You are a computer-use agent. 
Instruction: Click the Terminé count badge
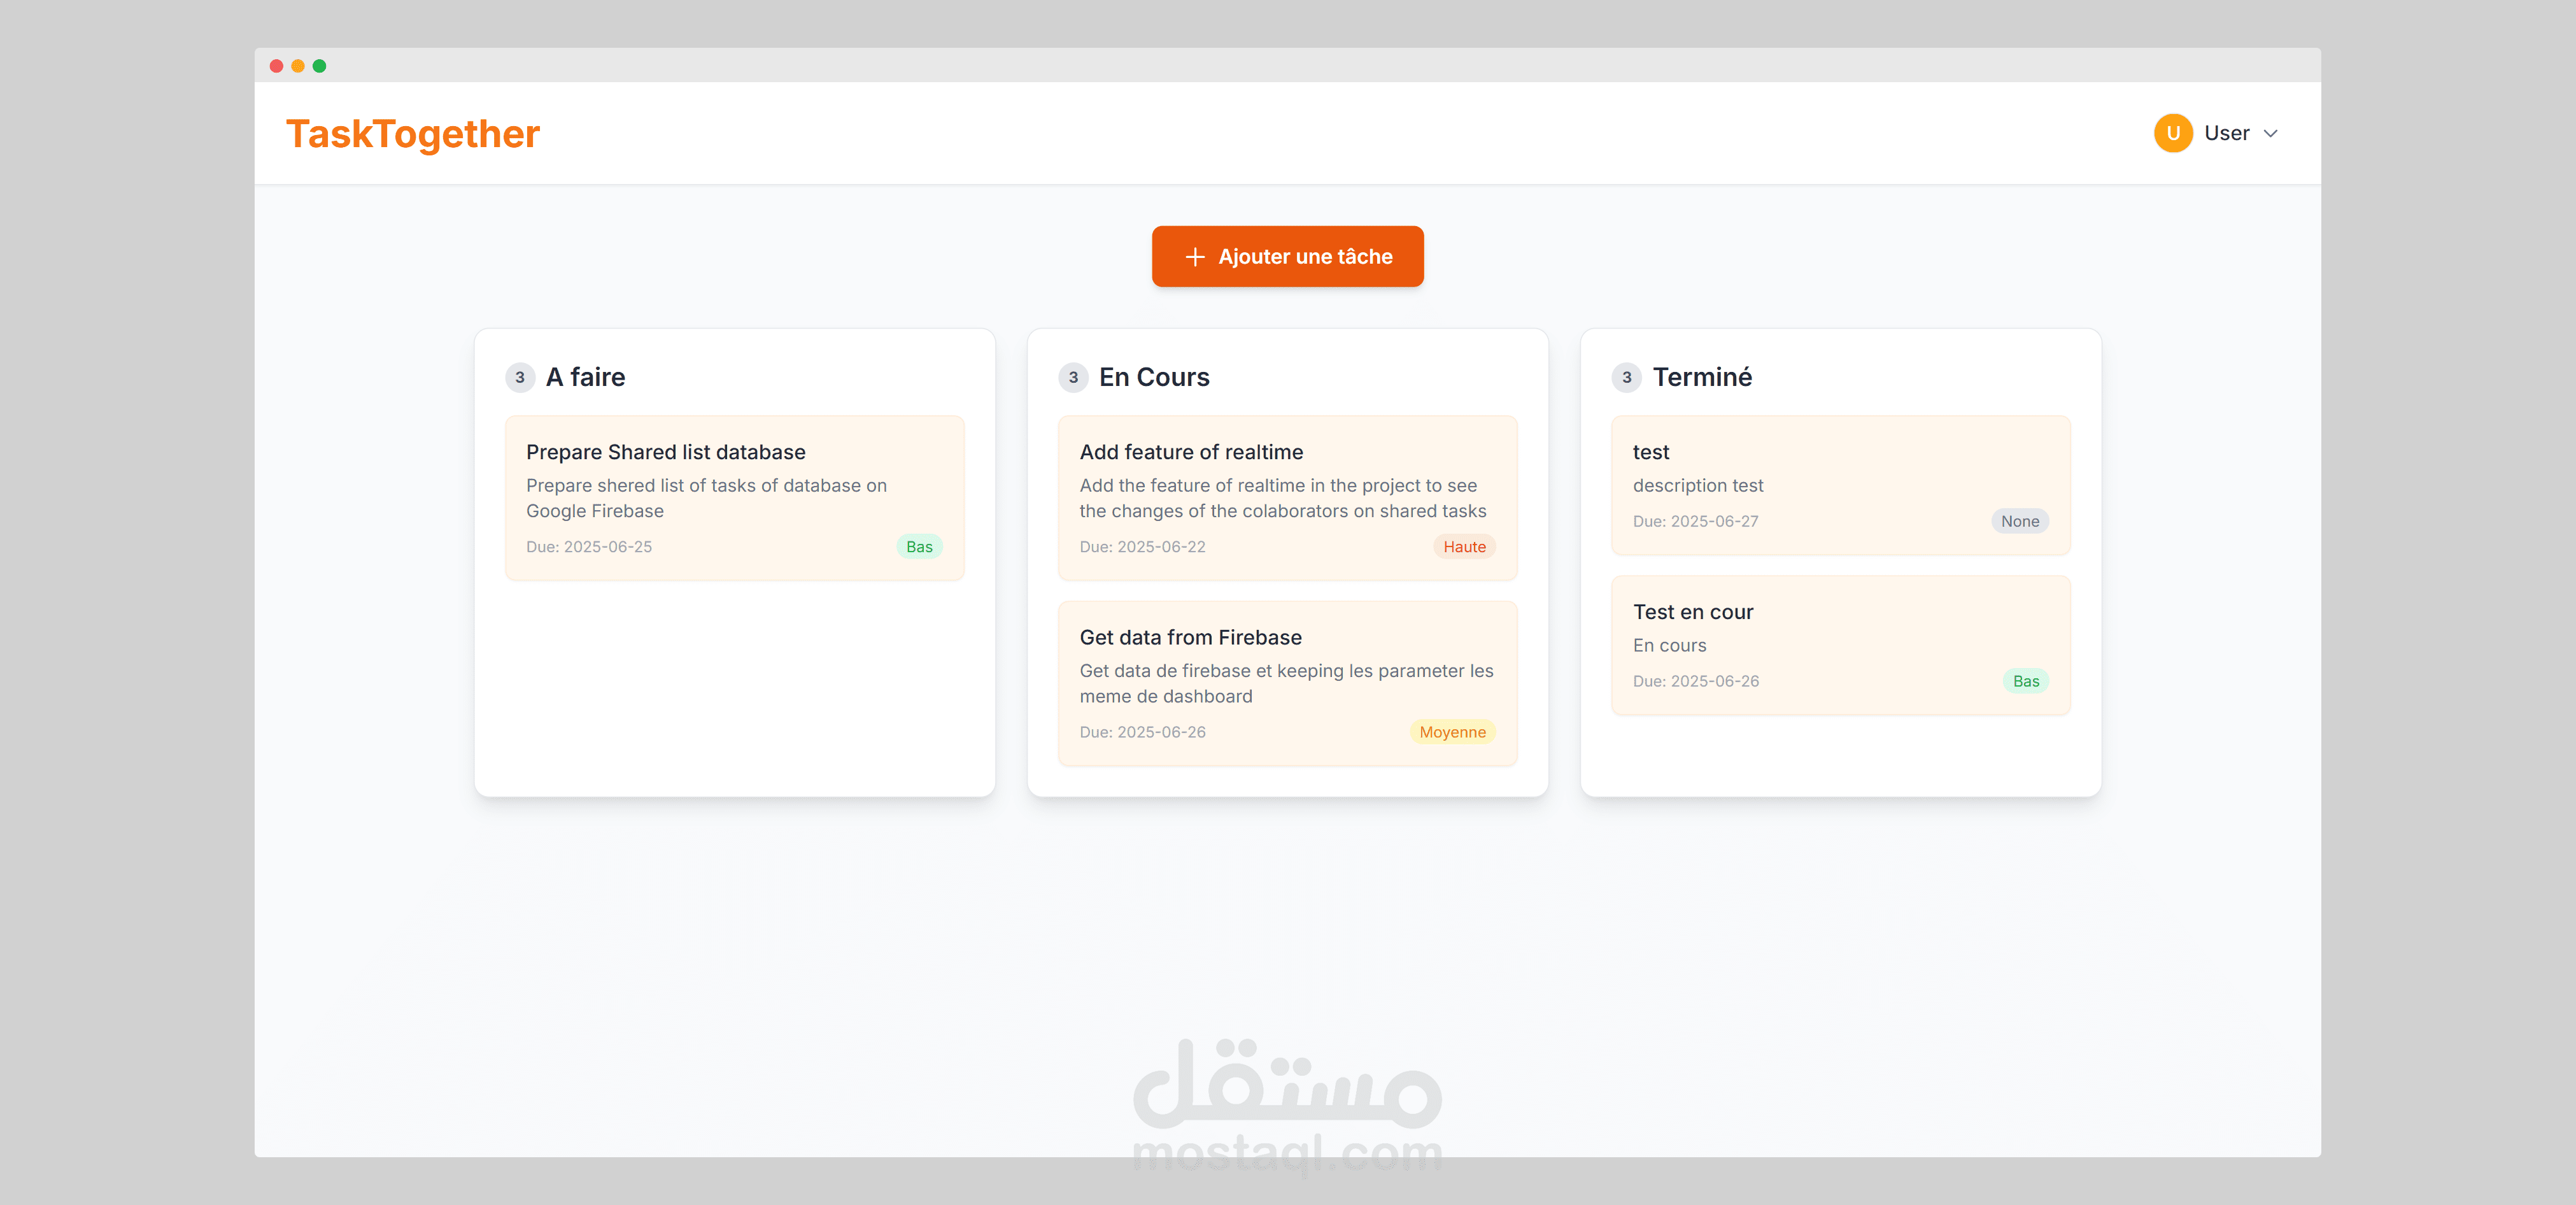pos(1626,378)
